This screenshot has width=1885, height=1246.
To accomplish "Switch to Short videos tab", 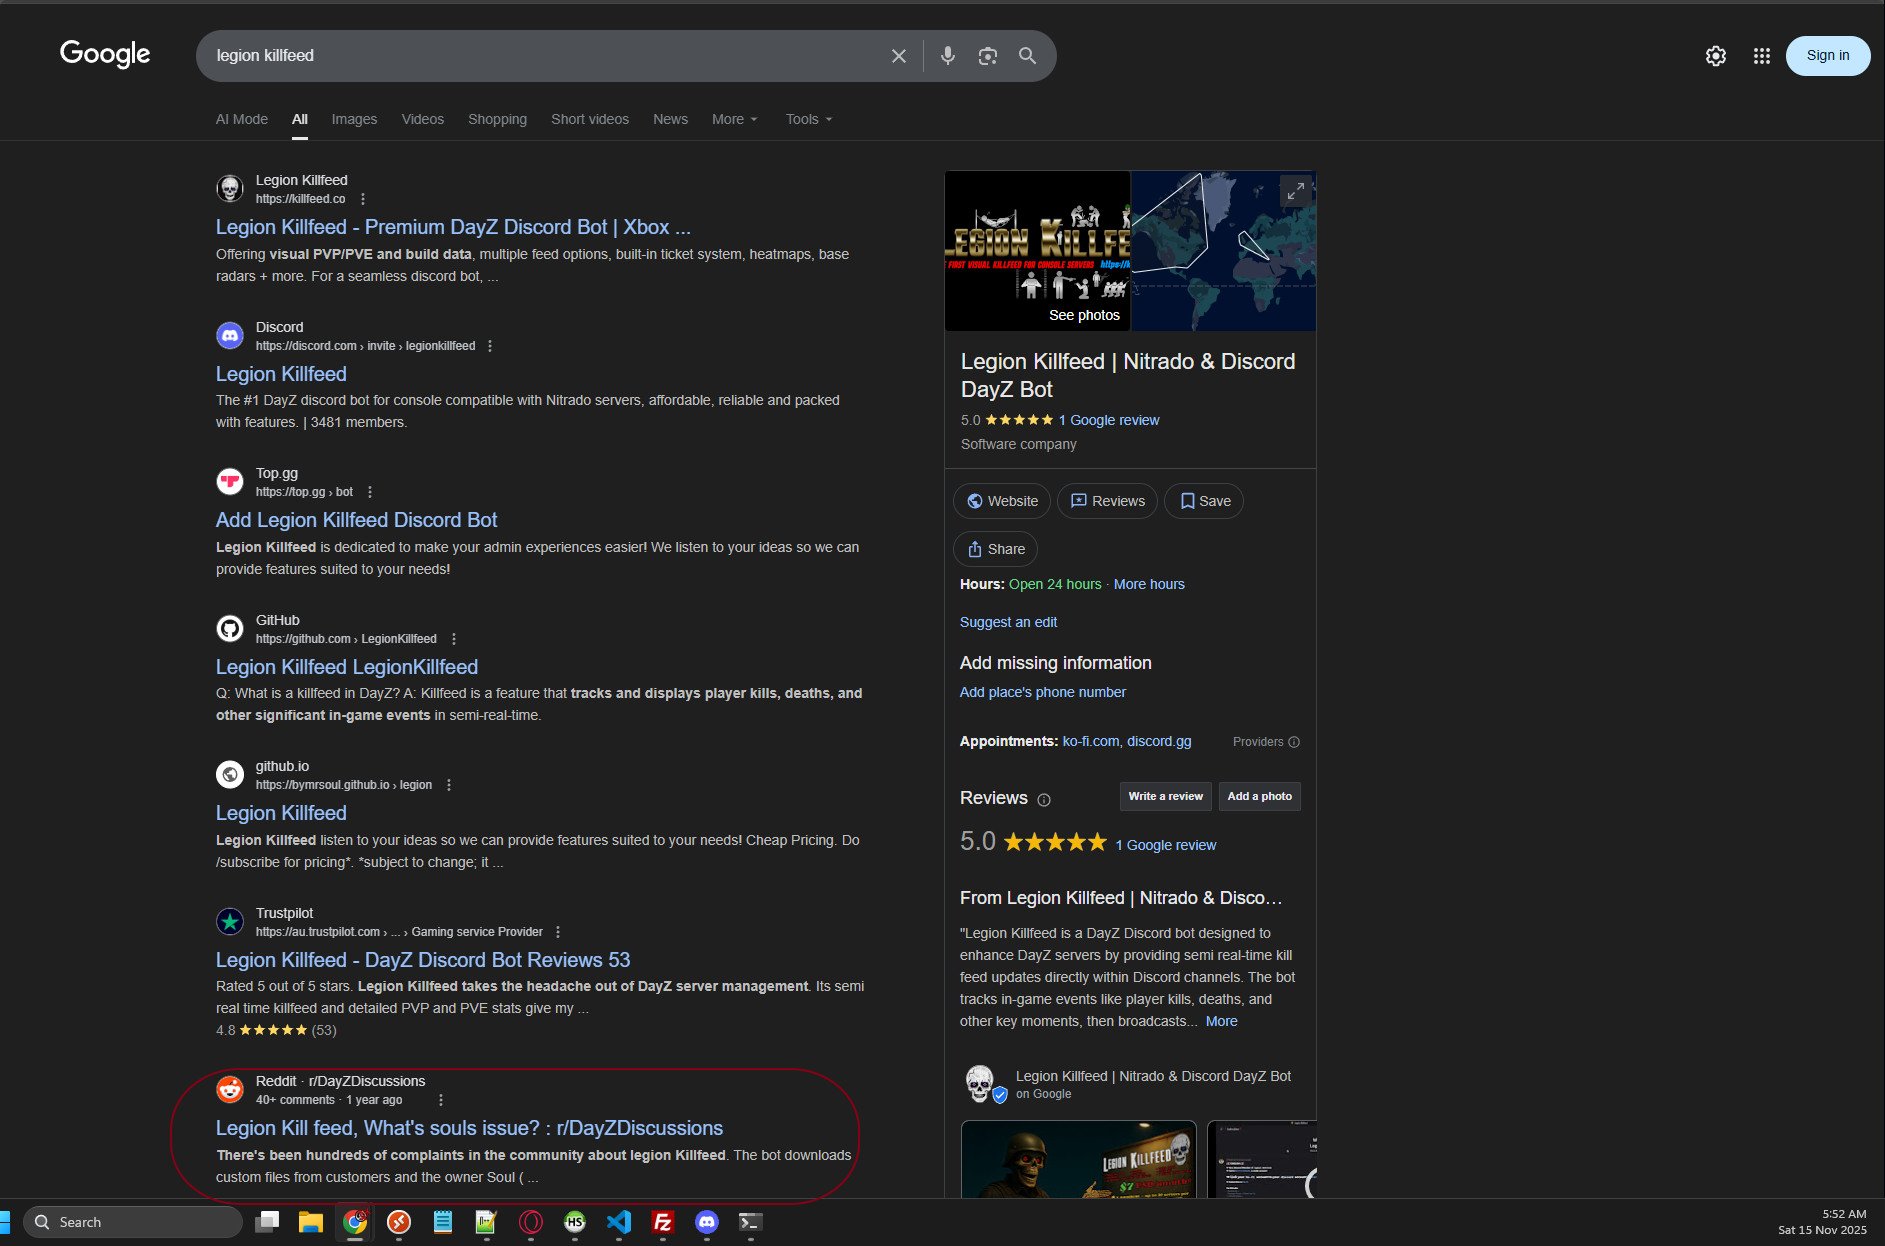I will pyautogui.click(x=590, y=119).
